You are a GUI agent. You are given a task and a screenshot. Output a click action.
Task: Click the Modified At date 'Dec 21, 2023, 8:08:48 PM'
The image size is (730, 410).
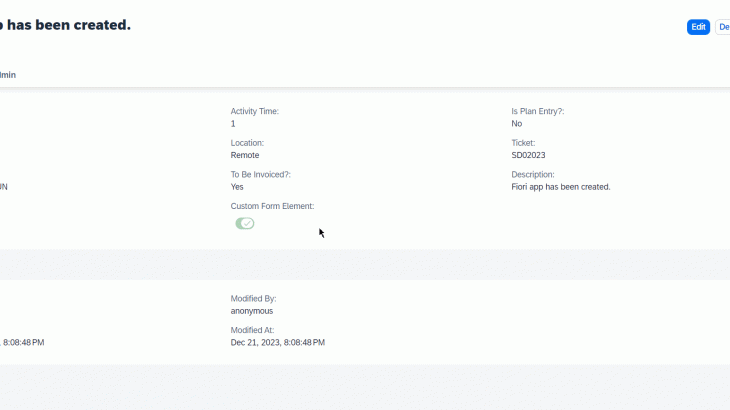[277, 343]
